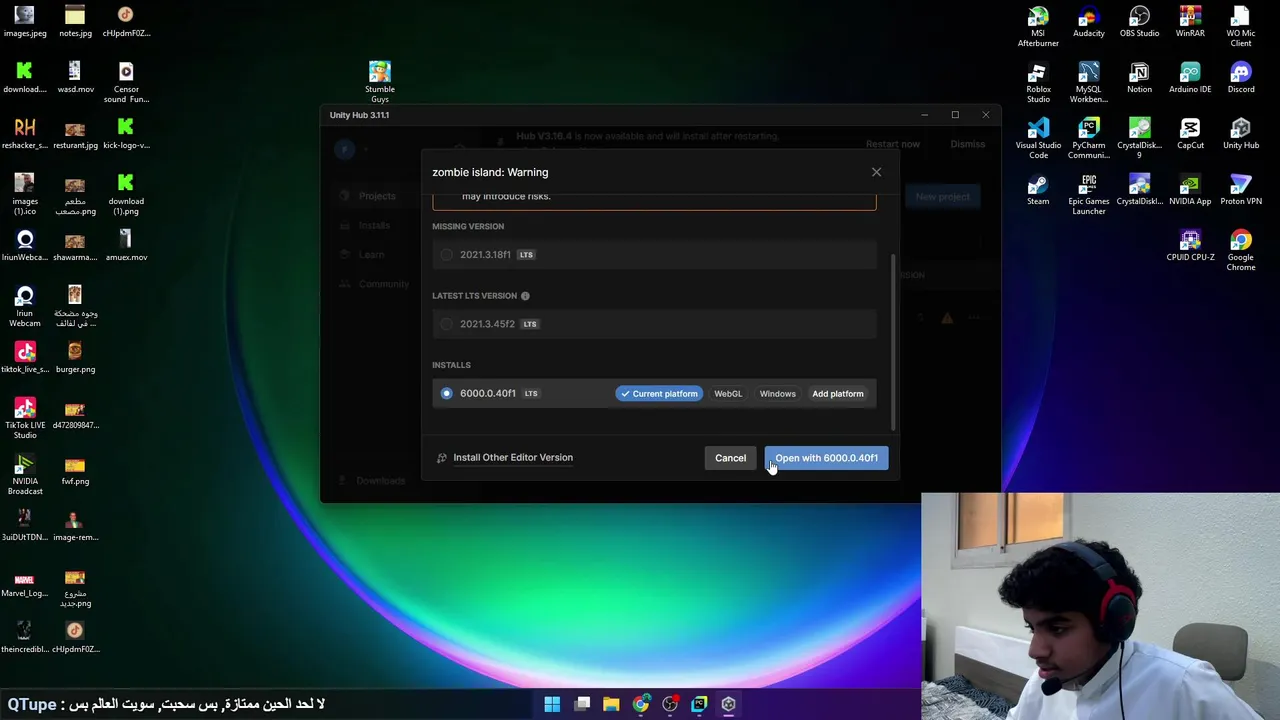Open NVIDIA App desktop shortcut
The width and height of the screenshot is (1280, 720).
coord(1190,190)
